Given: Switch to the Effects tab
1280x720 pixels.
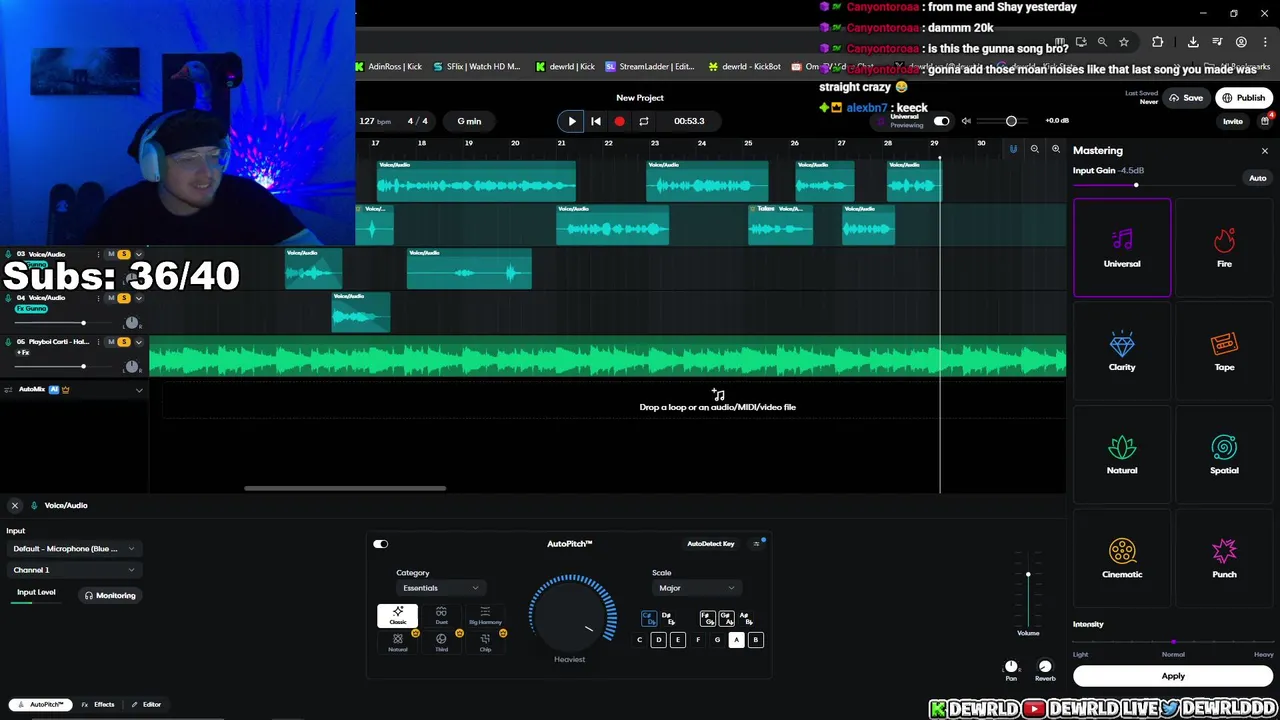Looking at the screenshot, I should (98, 705).
